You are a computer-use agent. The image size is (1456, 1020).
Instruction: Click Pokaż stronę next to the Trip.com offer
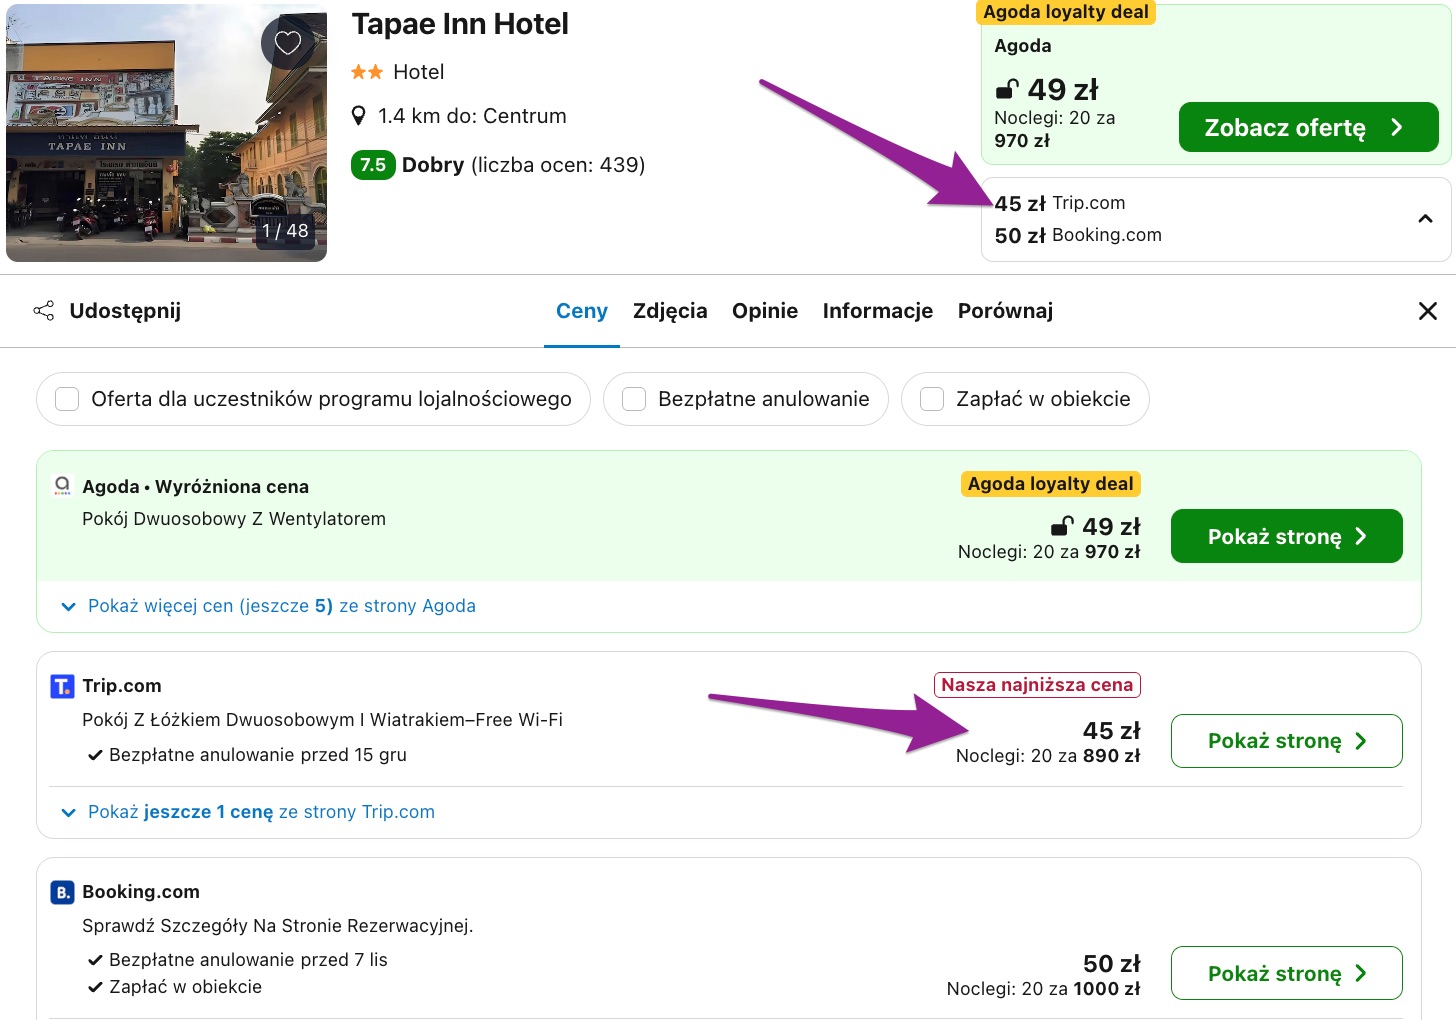pos(1286,741)
